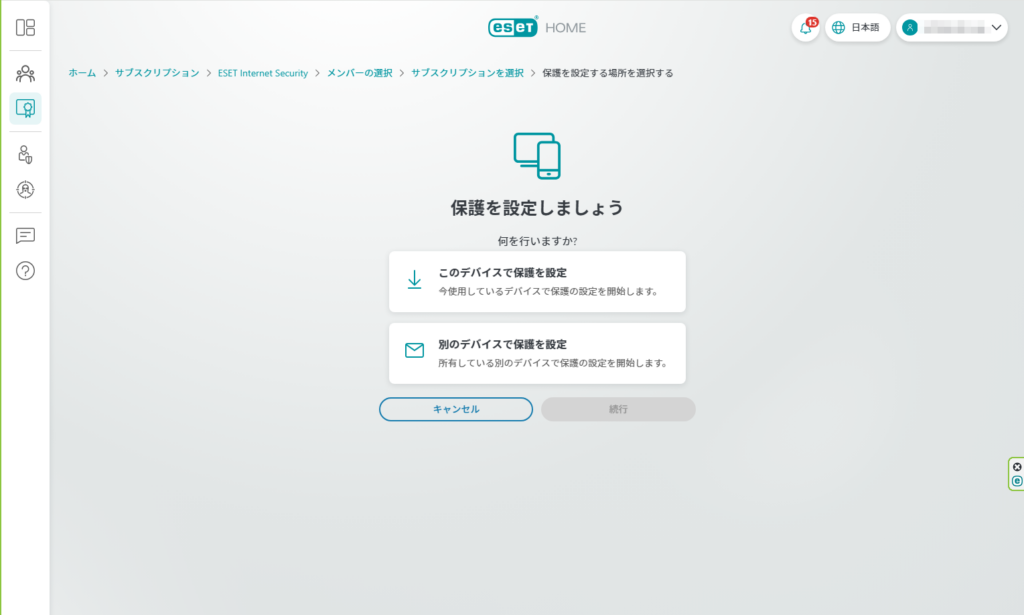Screen dimensions: 1024x615
Task: Select 別のデバイスで保護を設定 option card
Action: 537,353
